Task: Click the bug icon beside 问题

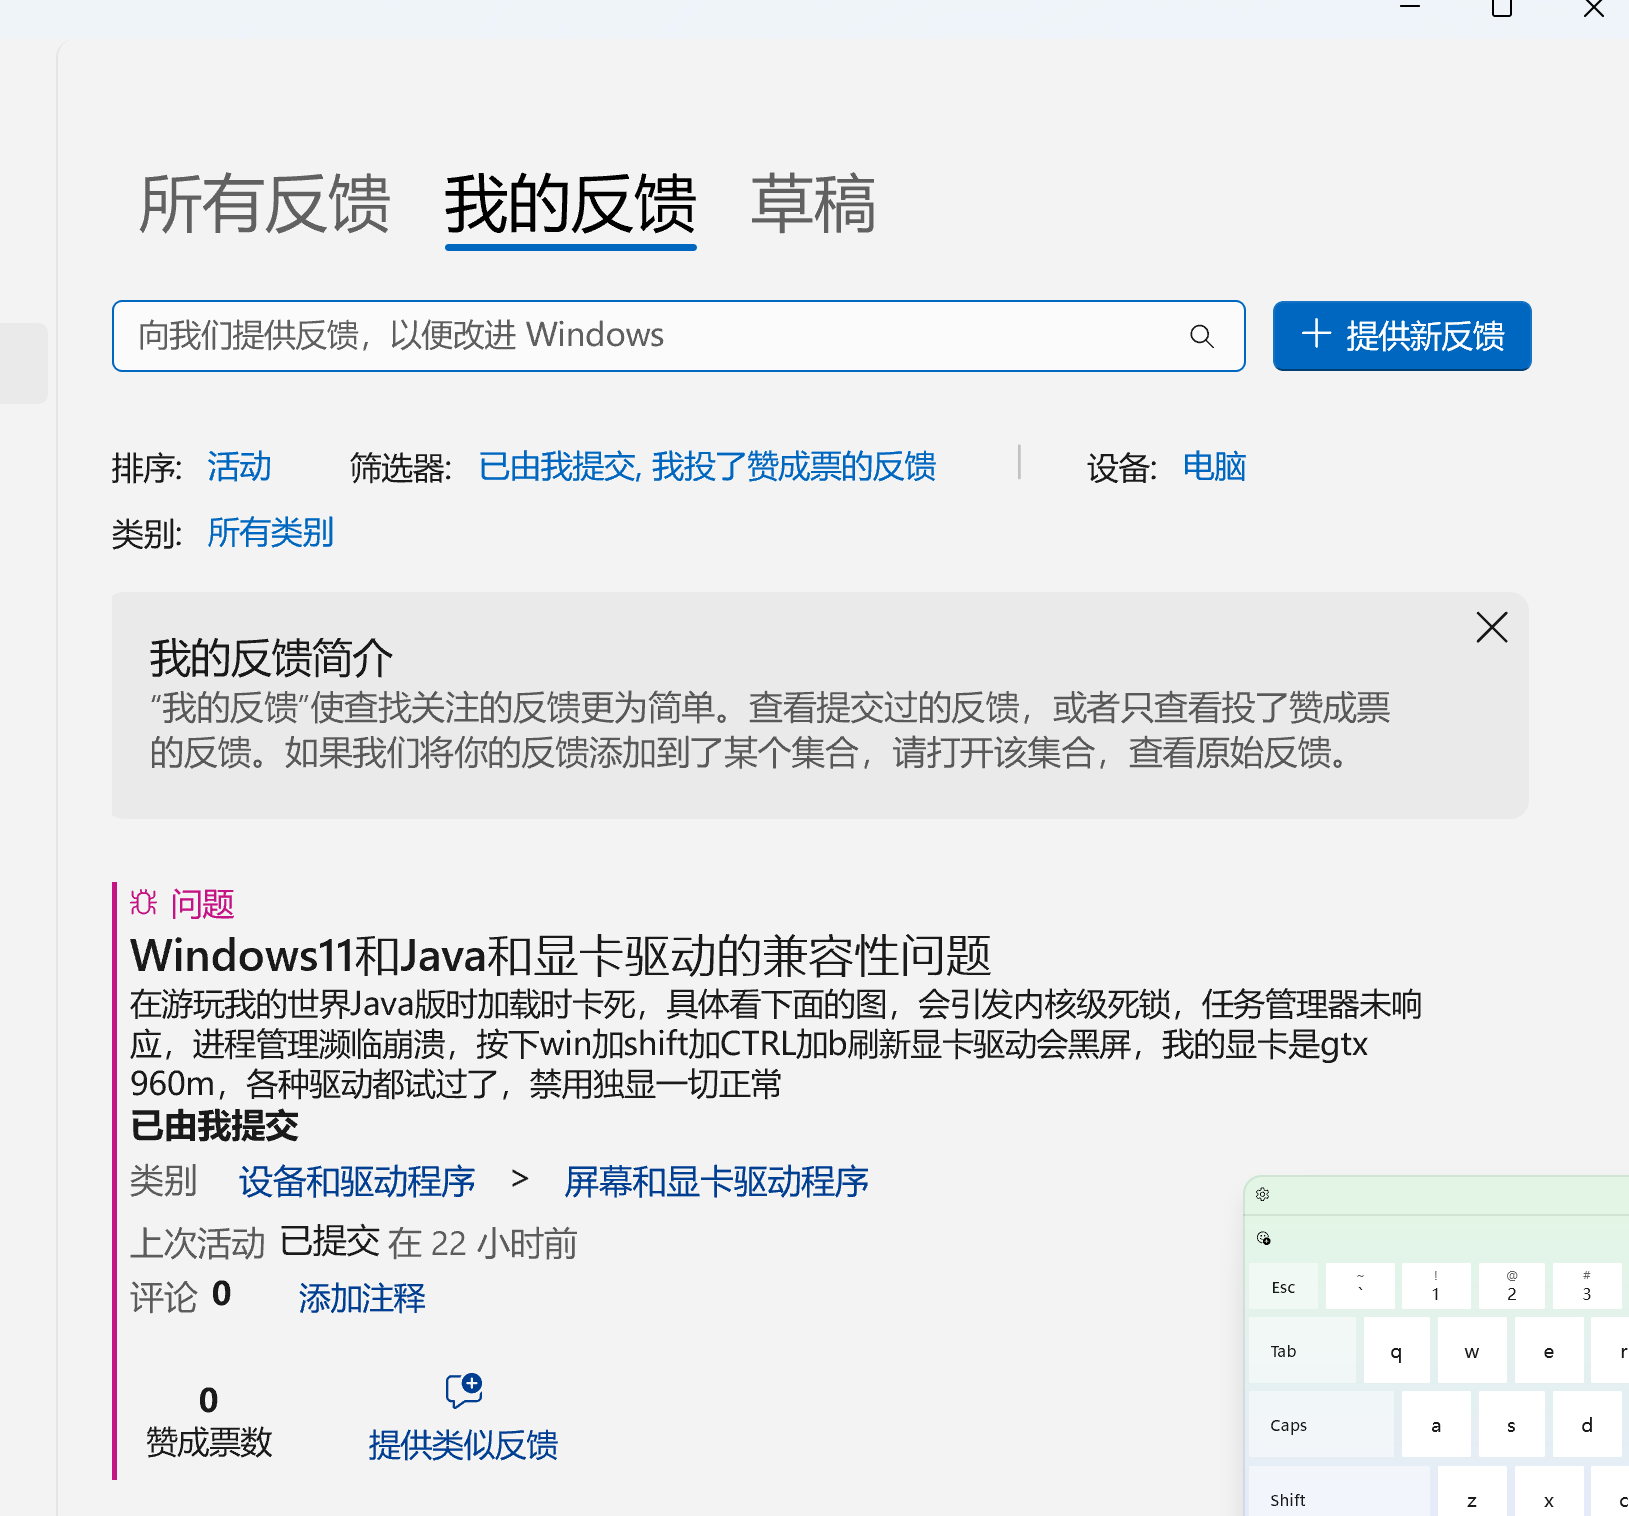Action: click(144, 903)
